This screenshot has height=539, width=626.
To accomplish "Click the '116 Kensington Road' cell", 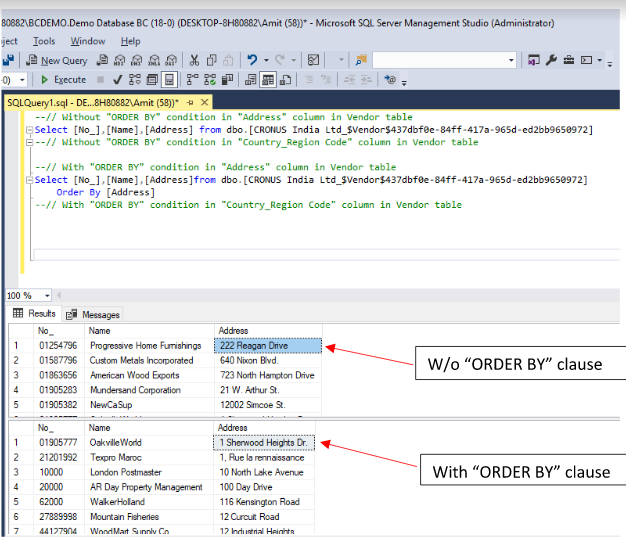I will [x=264, y=502].
